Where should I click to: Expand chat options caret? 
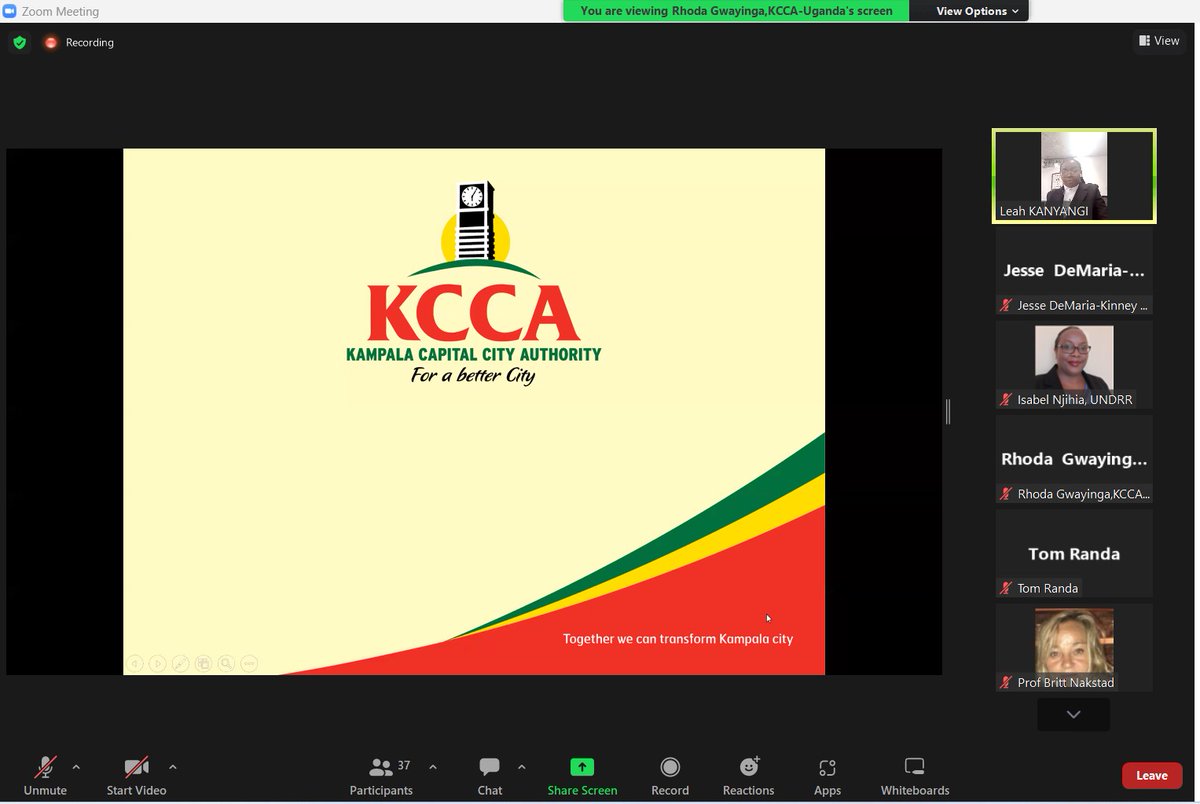click(x=521, y=767)
